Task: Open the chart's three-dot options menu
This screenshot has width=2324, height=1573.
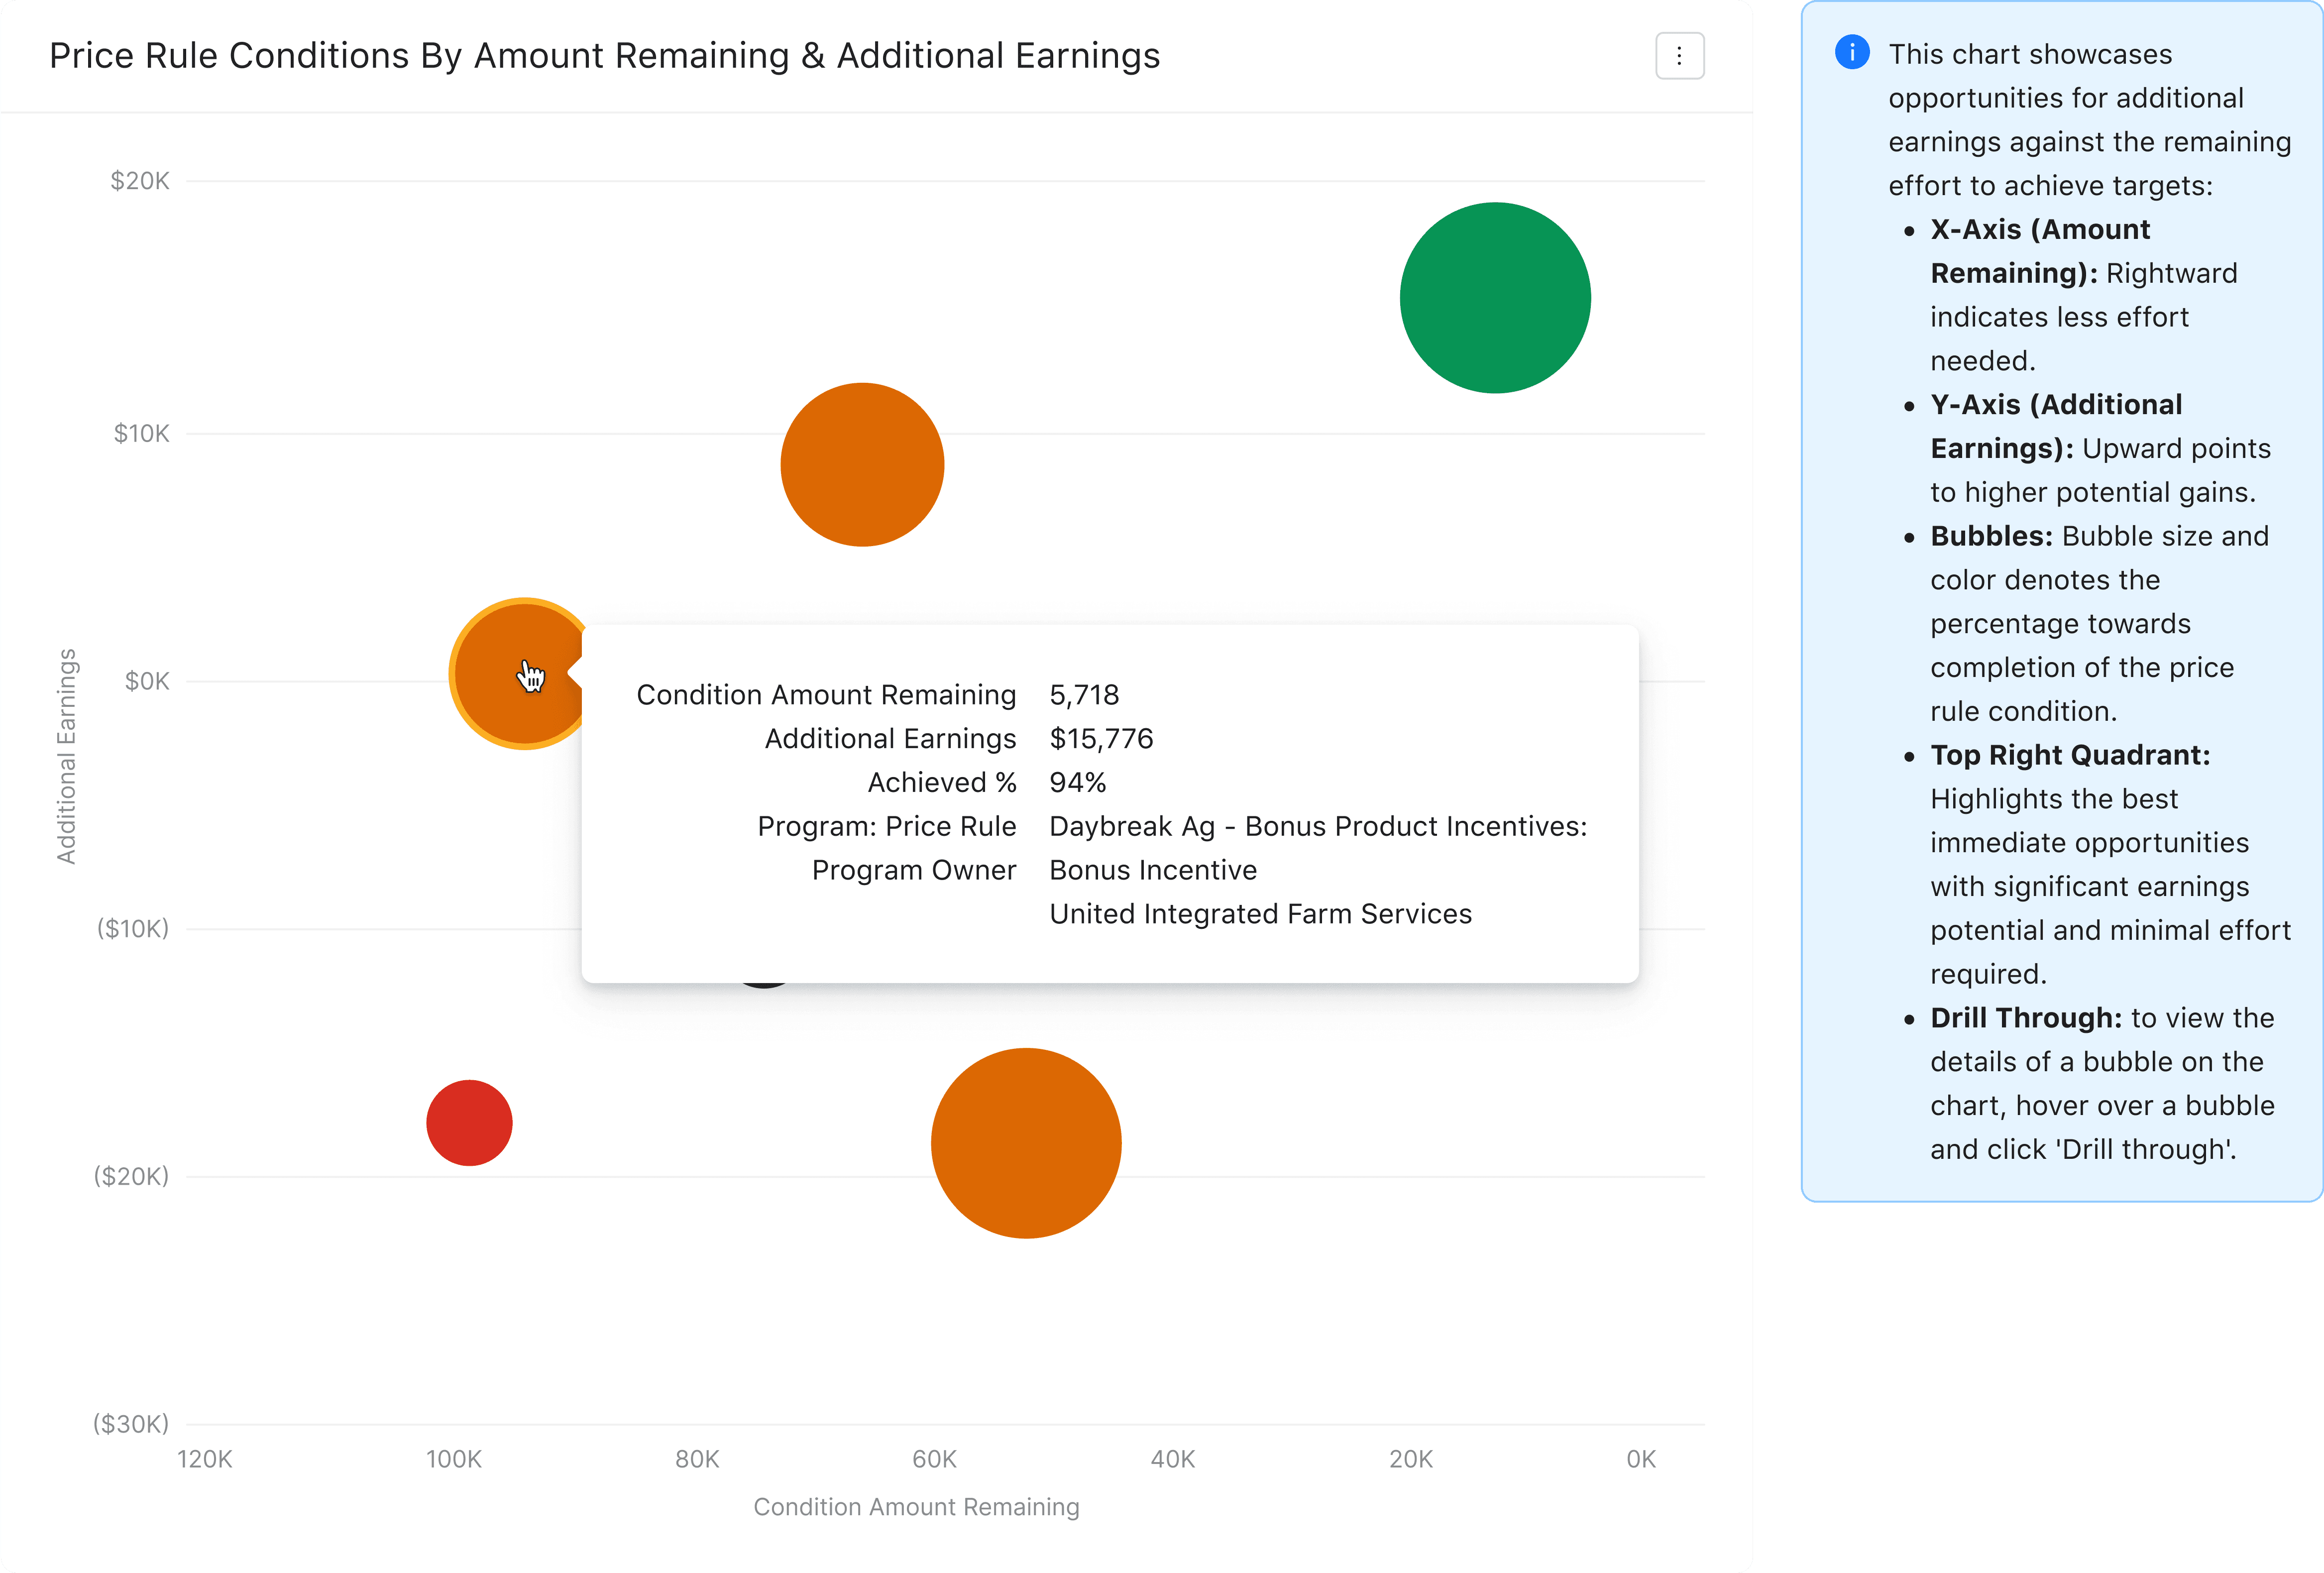Action: point(1679,56)
